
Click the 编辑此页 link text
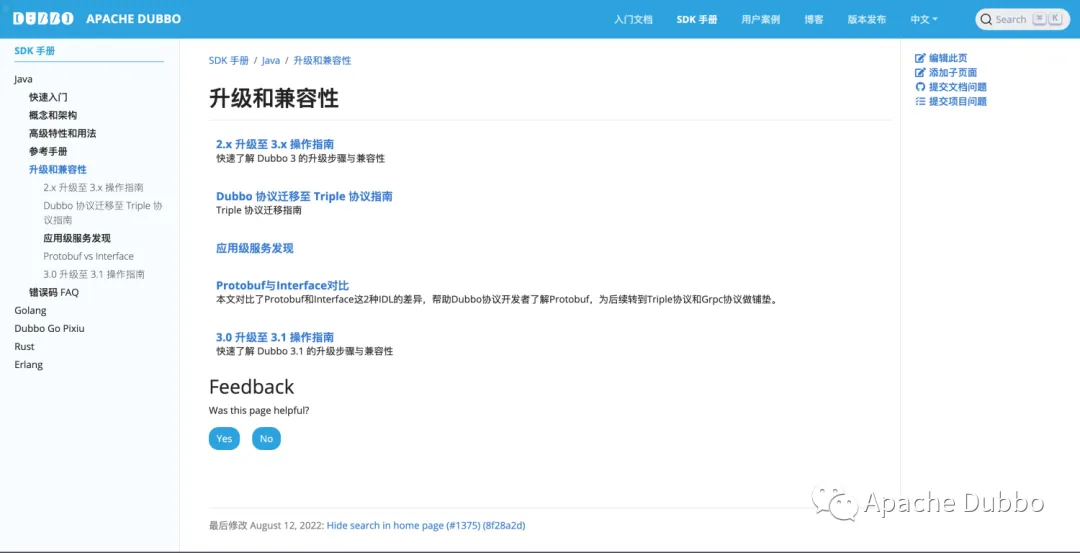click(948, 58)
